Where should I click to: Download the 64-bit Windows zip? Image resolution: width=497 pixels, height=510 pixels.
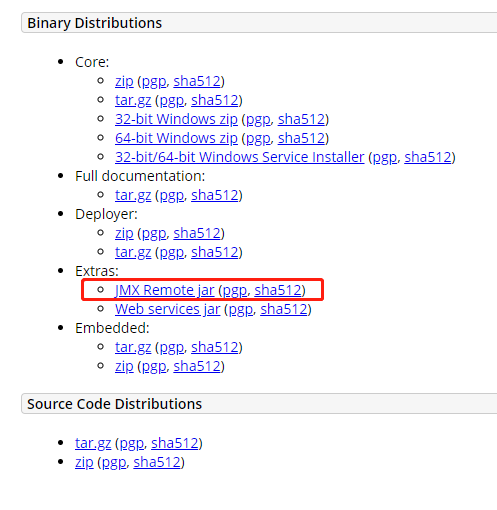[176, 138]
